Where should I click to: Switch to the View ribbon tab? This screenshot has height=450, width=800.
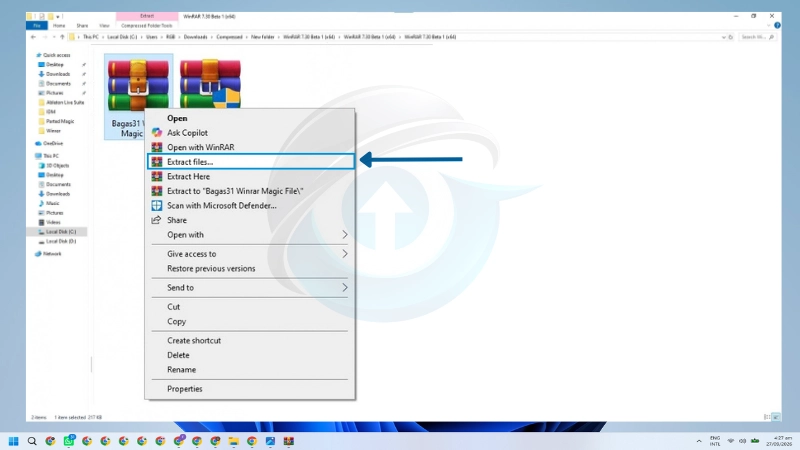(104, 26)
